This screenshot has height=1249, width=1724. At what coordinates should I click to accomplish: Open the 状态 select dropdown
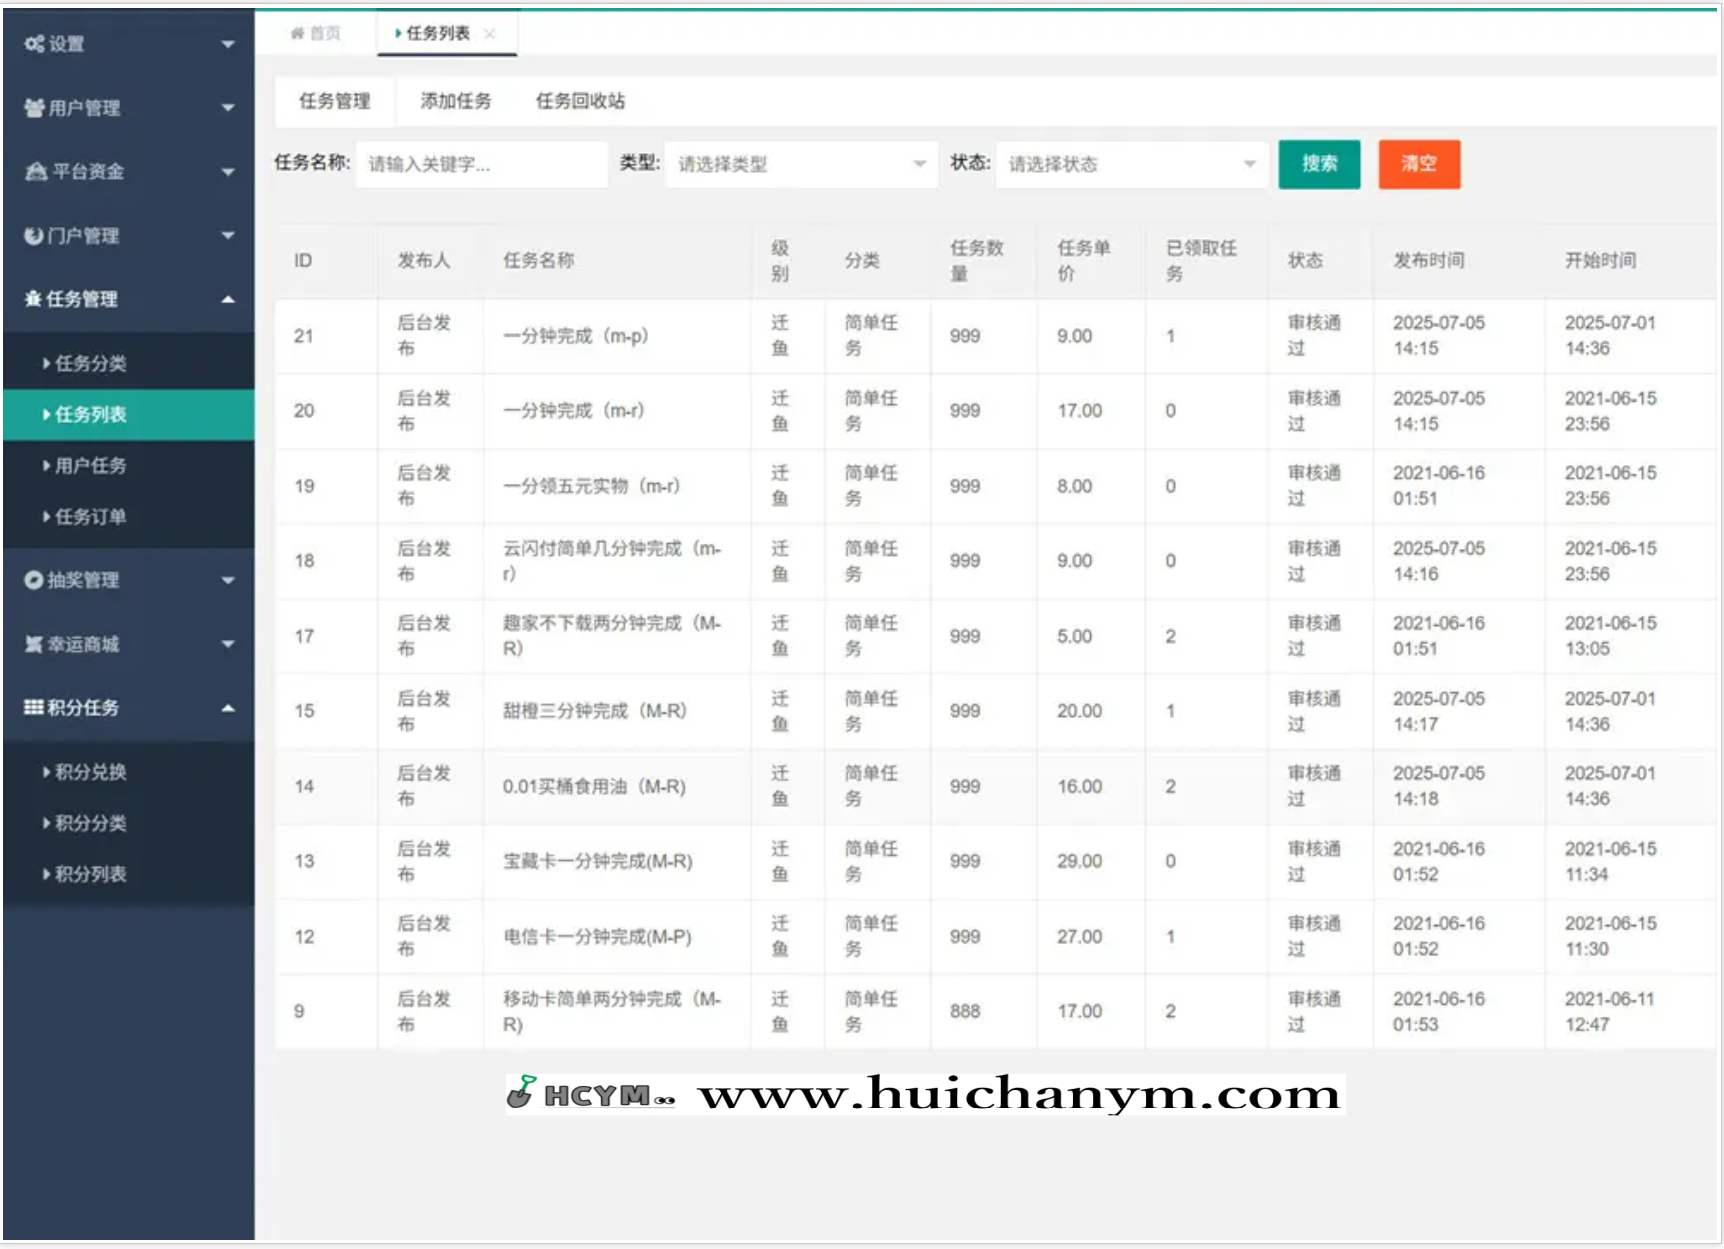pos(1132,164)
